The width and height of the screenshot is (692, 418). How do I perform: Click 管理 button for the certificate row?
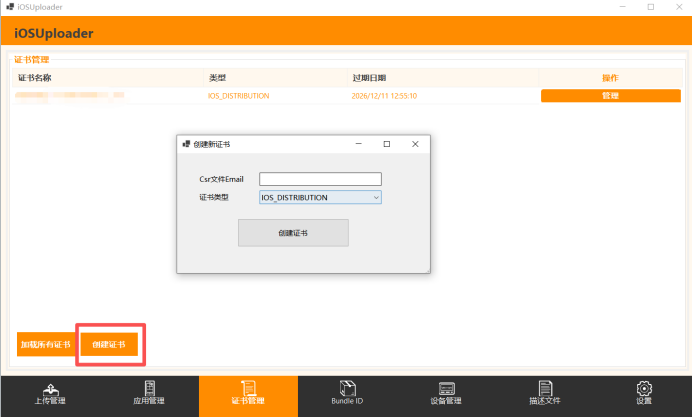pyautogui.click(x=610, y=96)
